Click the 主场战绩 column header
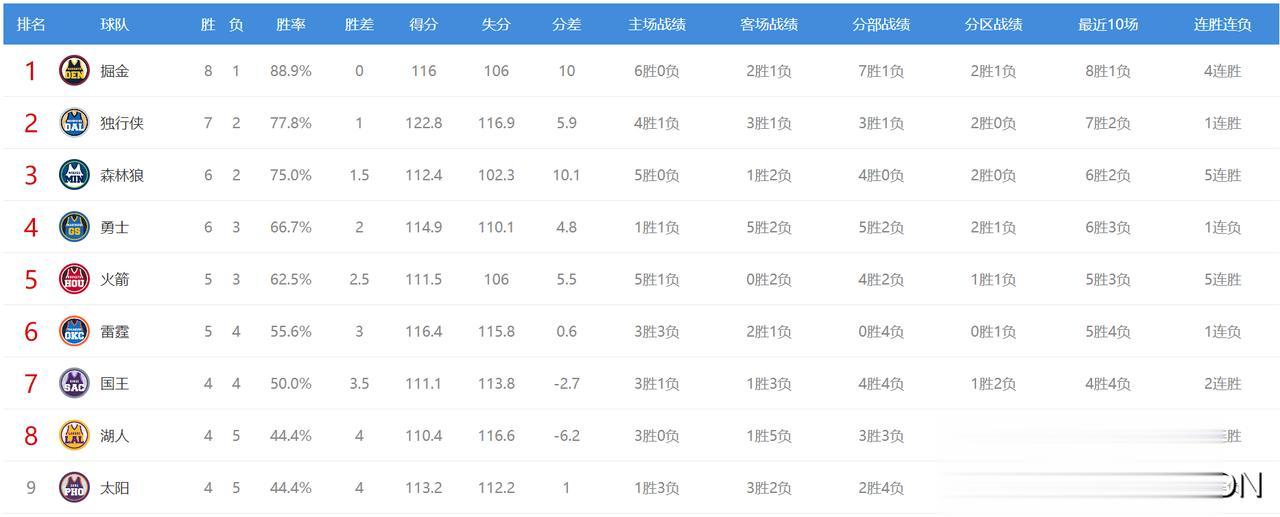1280x517 pixels. [657, 24]
